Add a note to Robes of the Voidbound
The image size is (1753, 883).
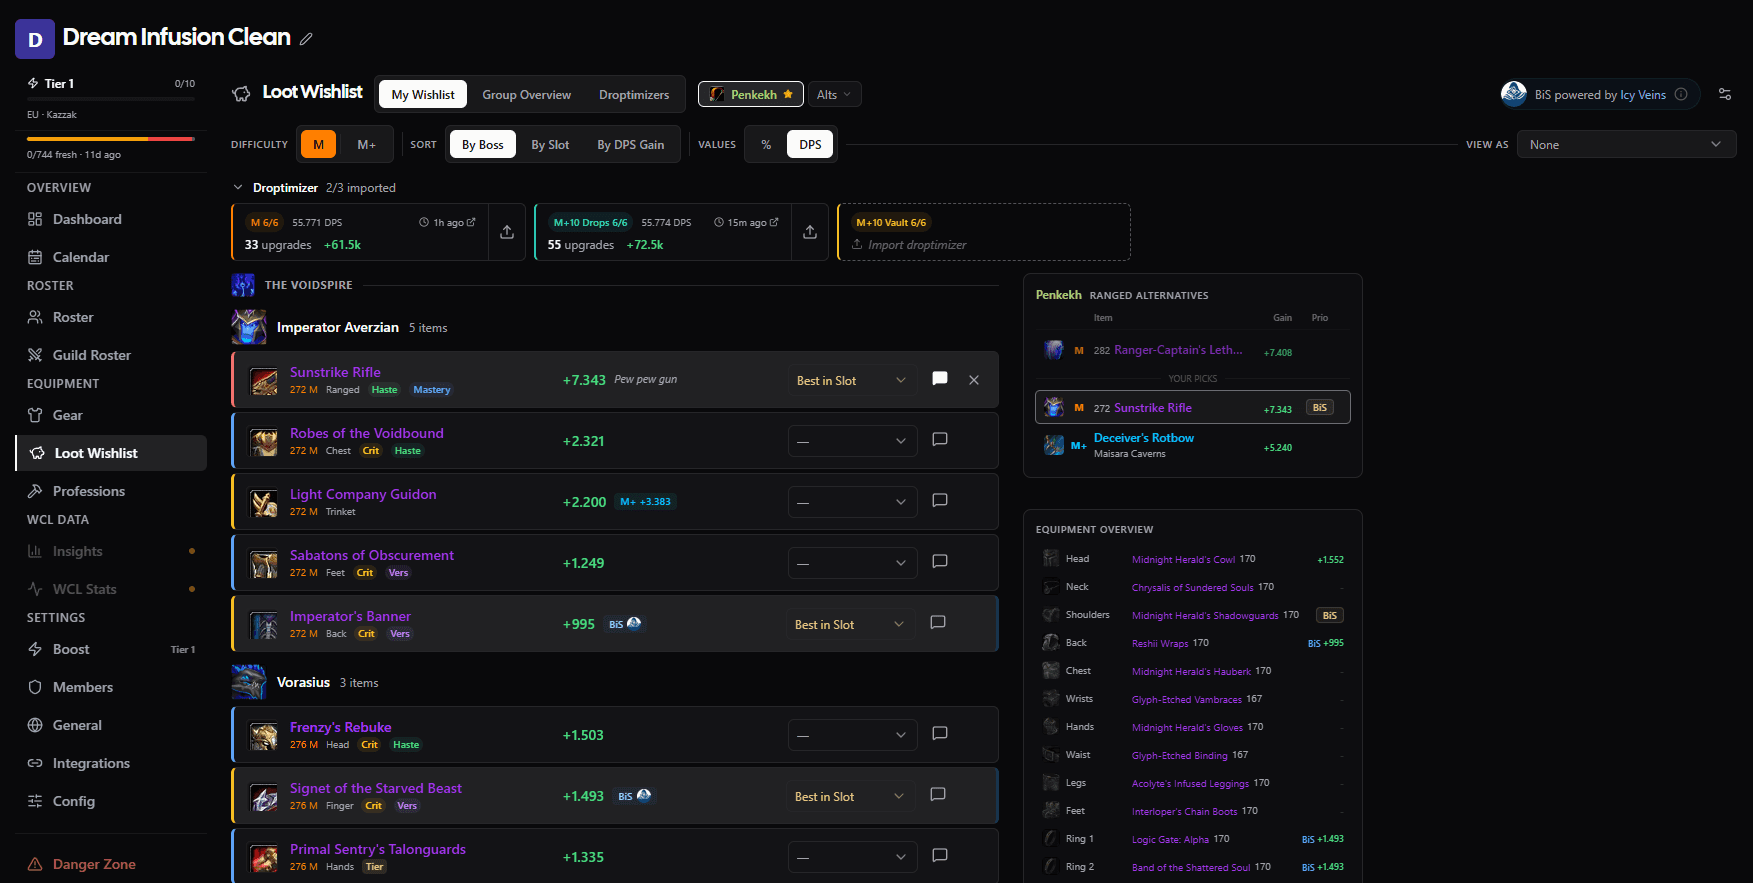coord(940,440)
